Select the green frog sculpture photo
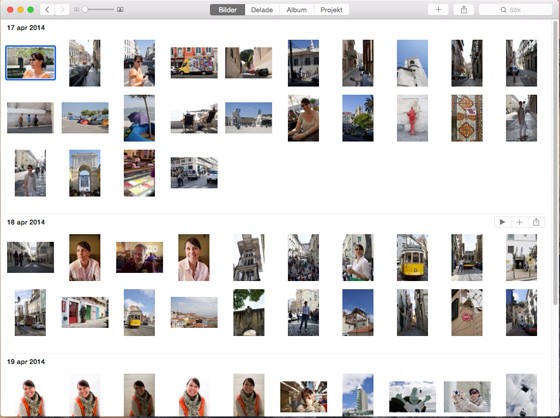The height and width of the screenshot is (418, 560). (412, 397)
